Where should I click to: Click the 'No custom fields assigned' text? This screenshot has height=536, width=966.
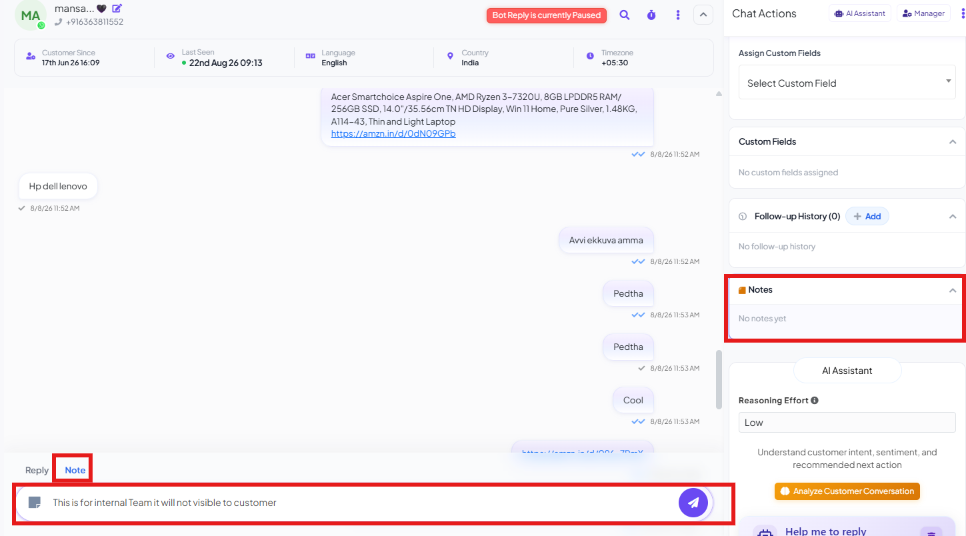pyautogui.click(x=788, y=173)
